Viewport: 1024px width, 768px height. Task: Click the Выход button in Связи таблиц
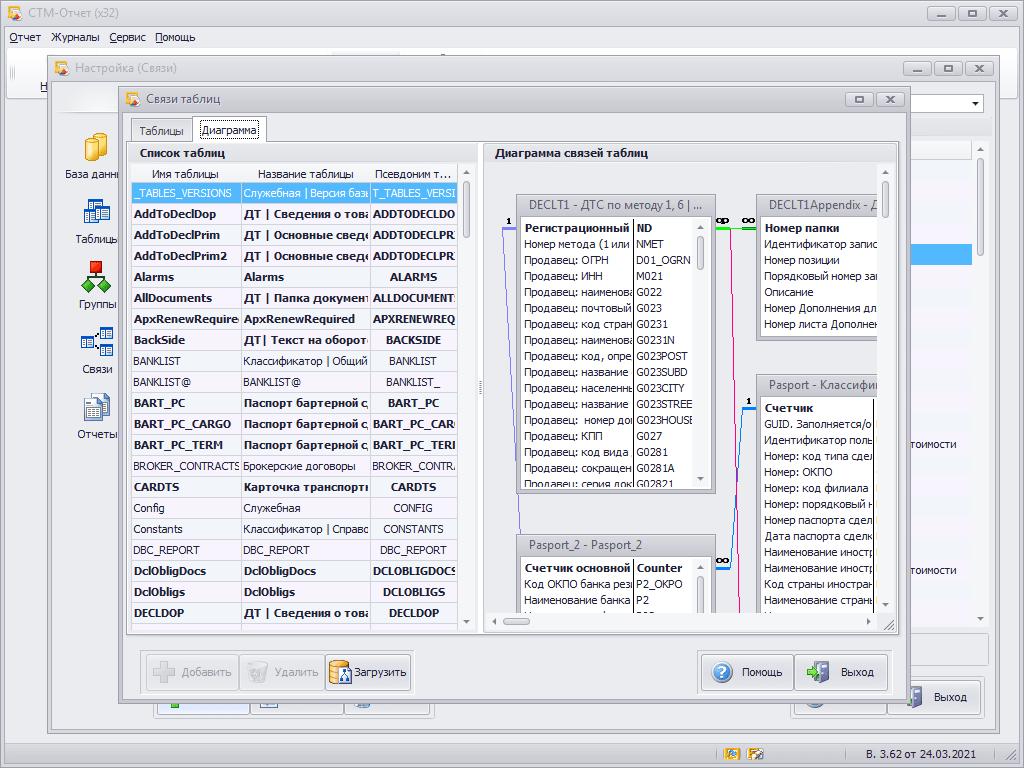841,672
